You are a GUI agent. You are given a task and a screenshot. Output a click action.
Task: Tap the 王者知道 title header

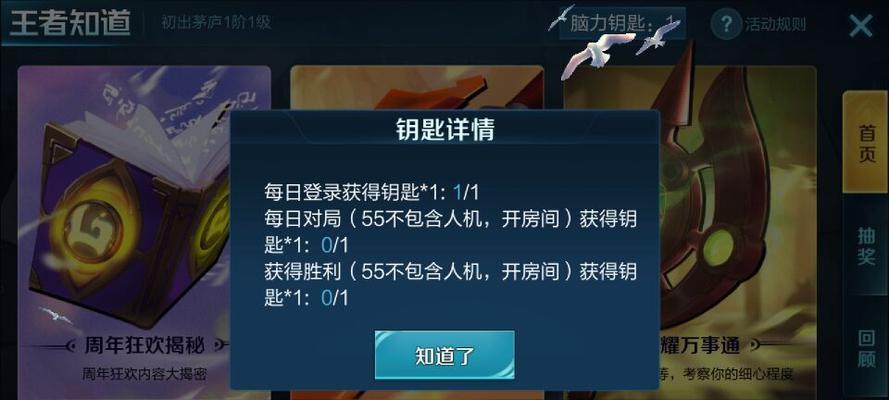[x=70, y=23]
